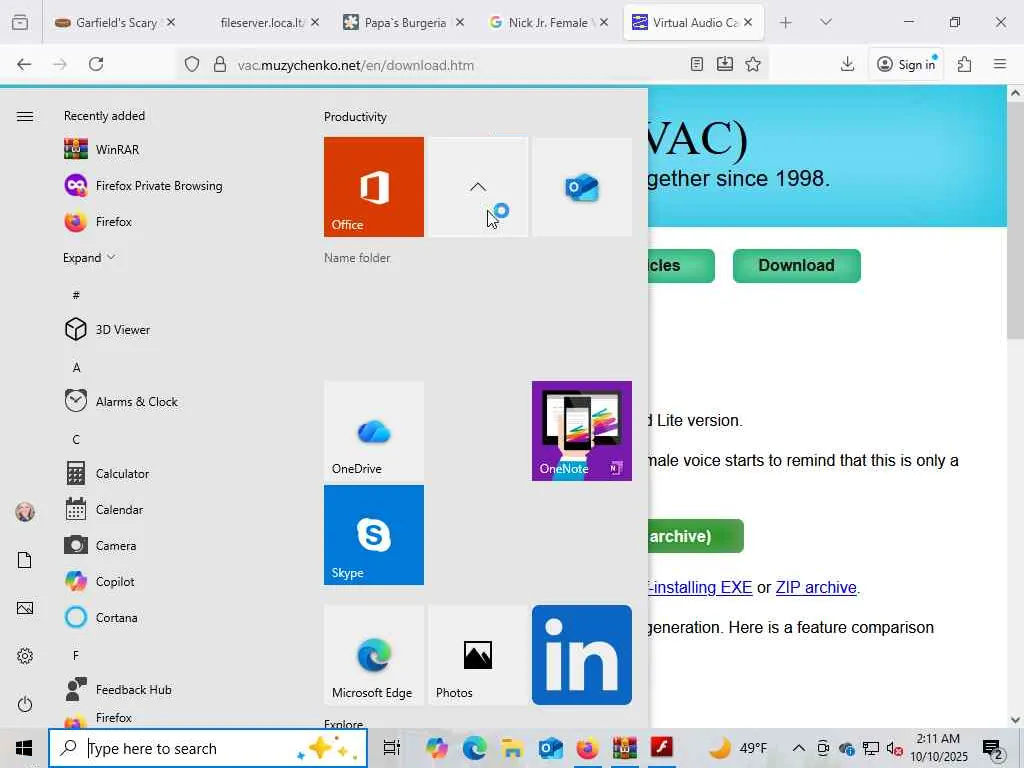Open 3D Viewer app
Viewport: 1024px width, 768px height.
107,329
